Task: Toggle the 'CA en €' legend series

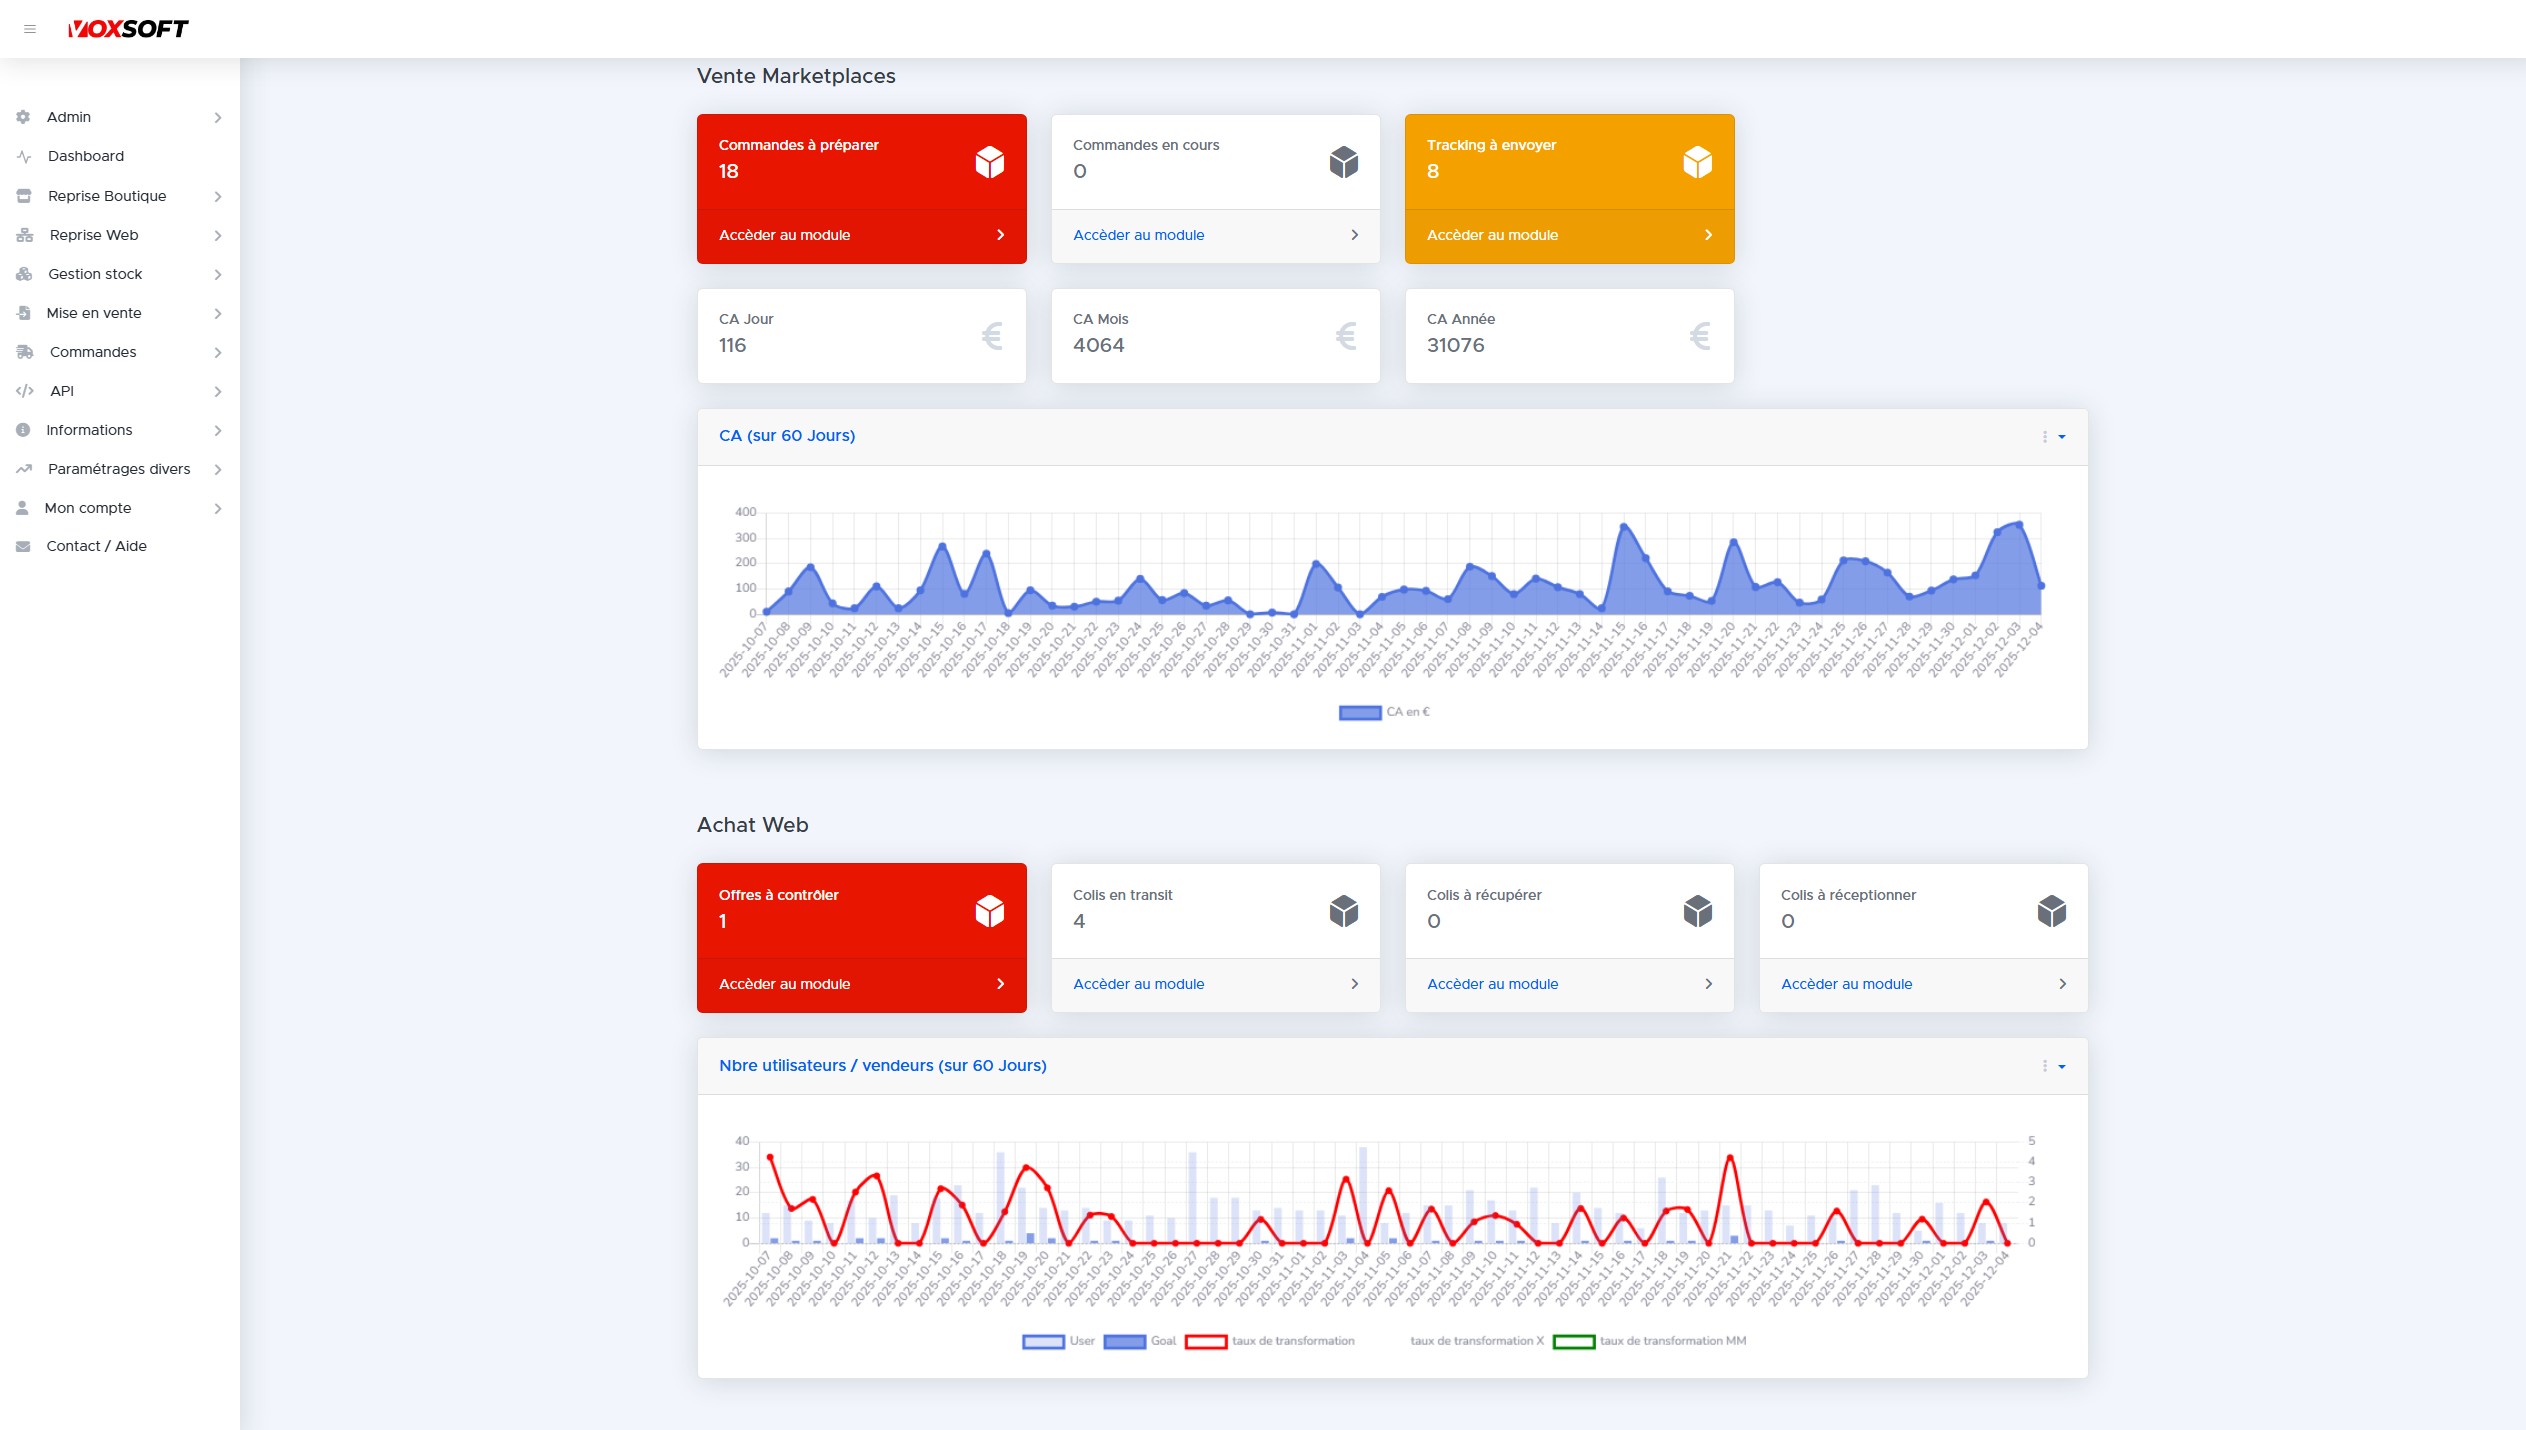Action: pos(1384,712)
